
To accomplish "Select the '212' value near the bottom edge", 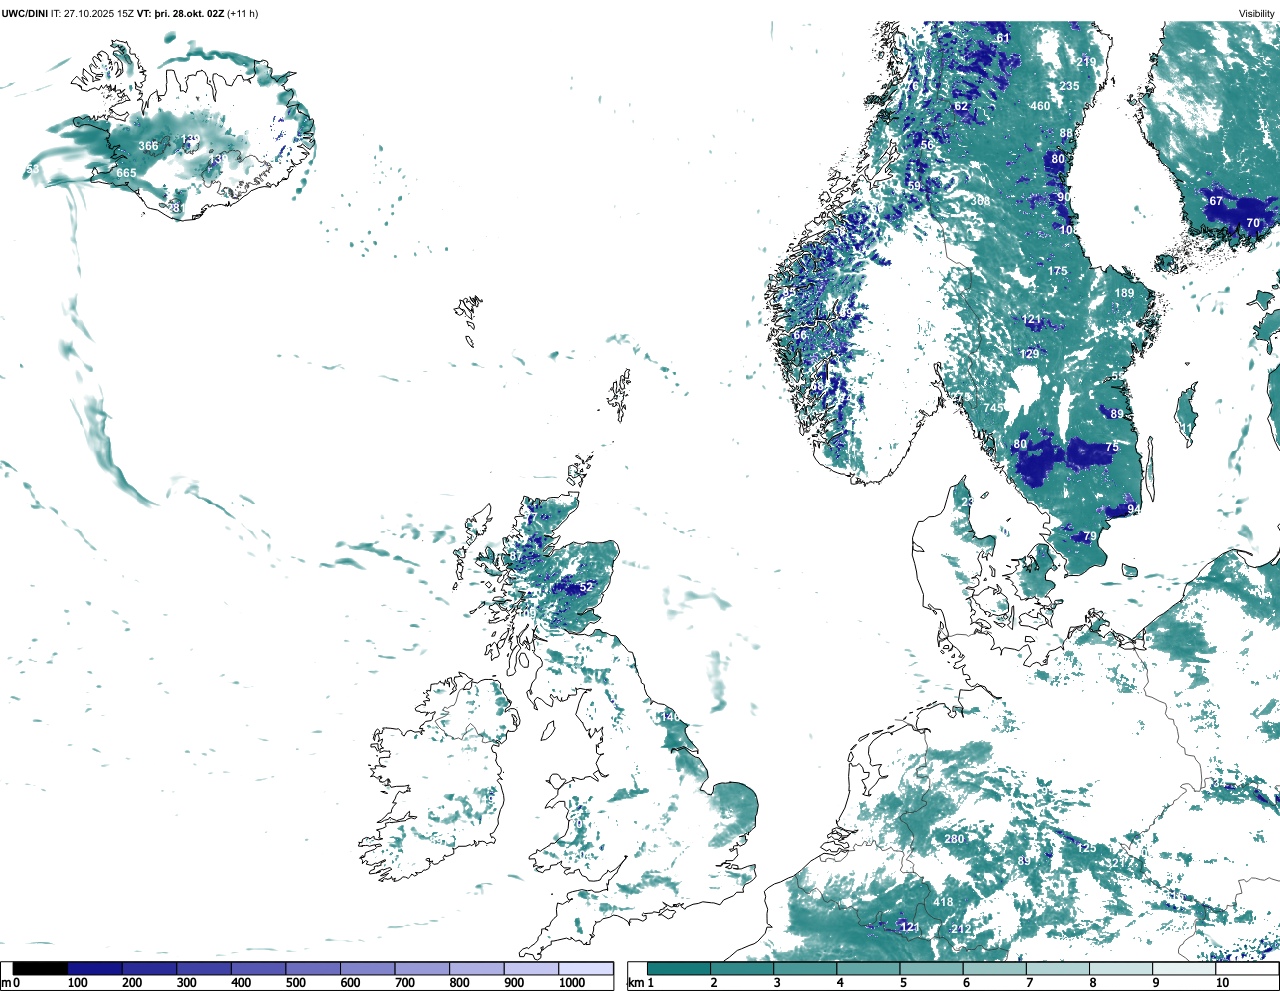I will pos(961,929).
